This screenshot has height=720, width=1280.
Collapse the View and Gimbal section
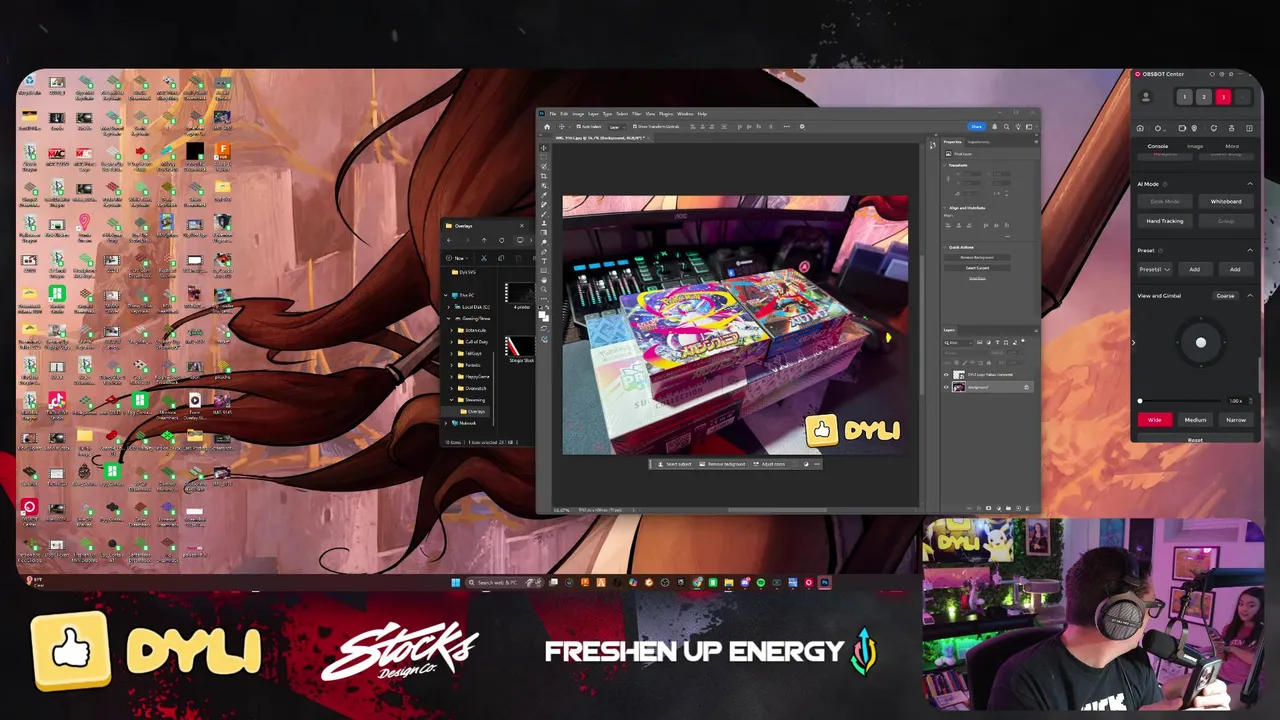1250,296
